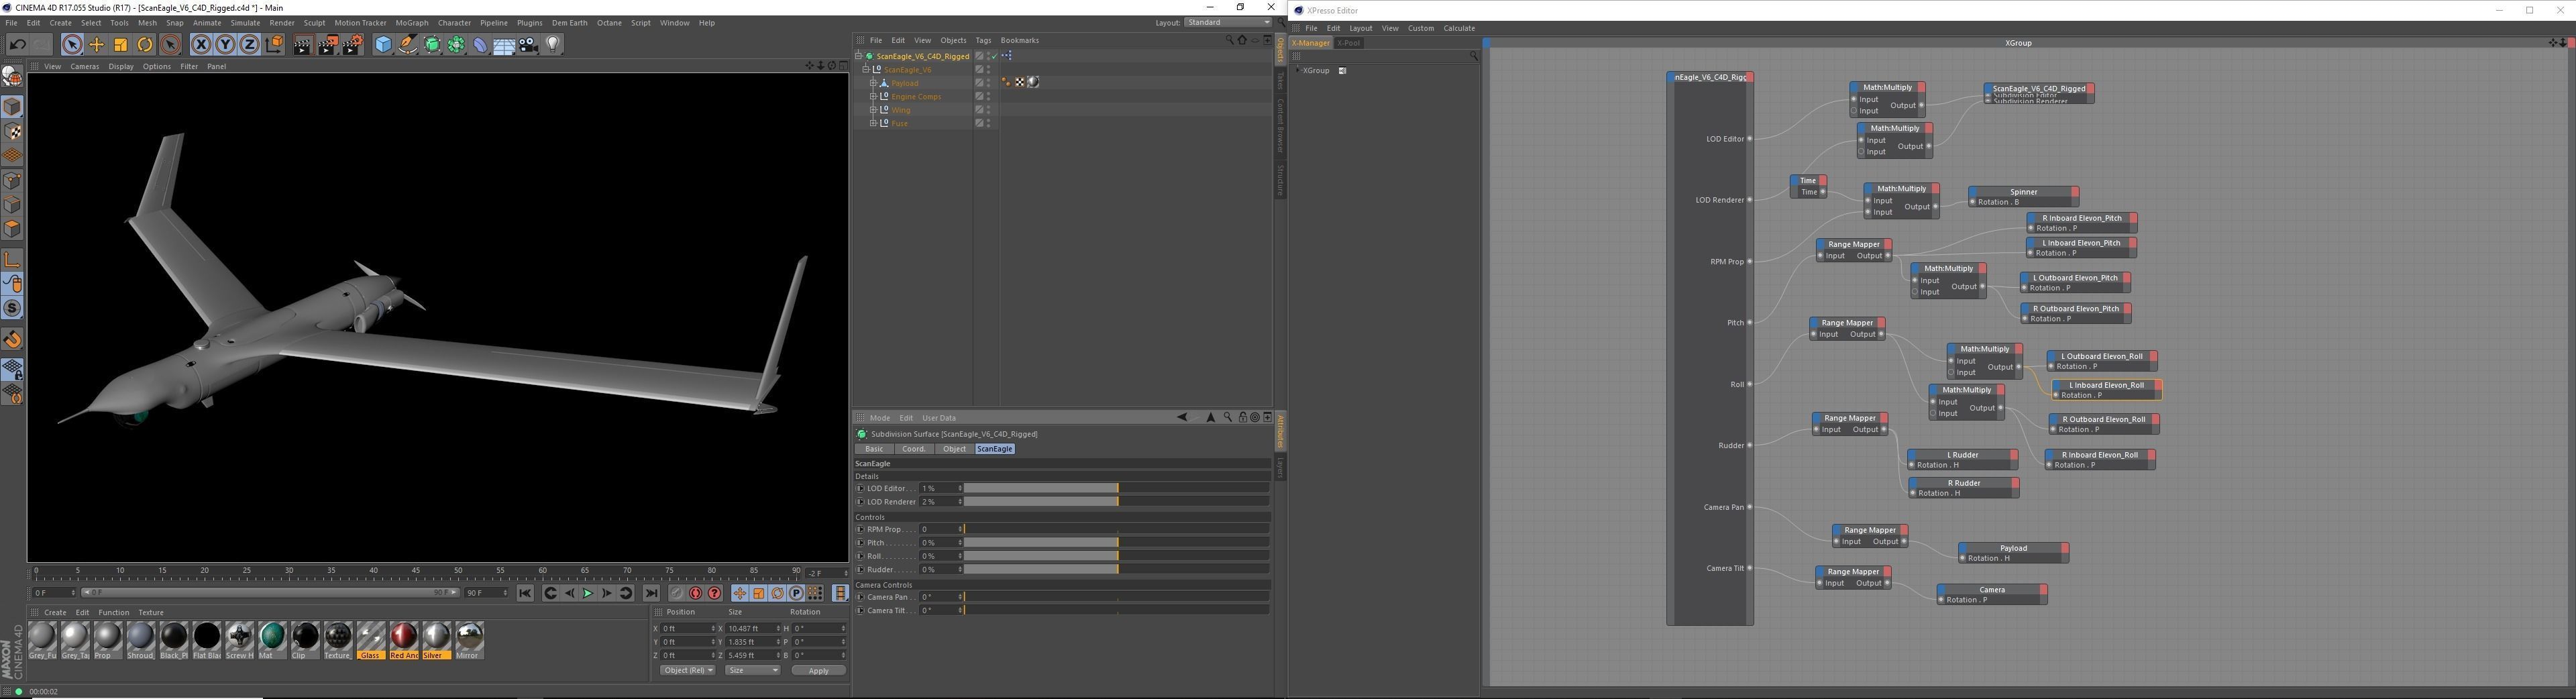Click the Subdivision Surface generator icon
Viewport: 2576px width, 699px height.
pyautogui.click(x=432, y=45)
